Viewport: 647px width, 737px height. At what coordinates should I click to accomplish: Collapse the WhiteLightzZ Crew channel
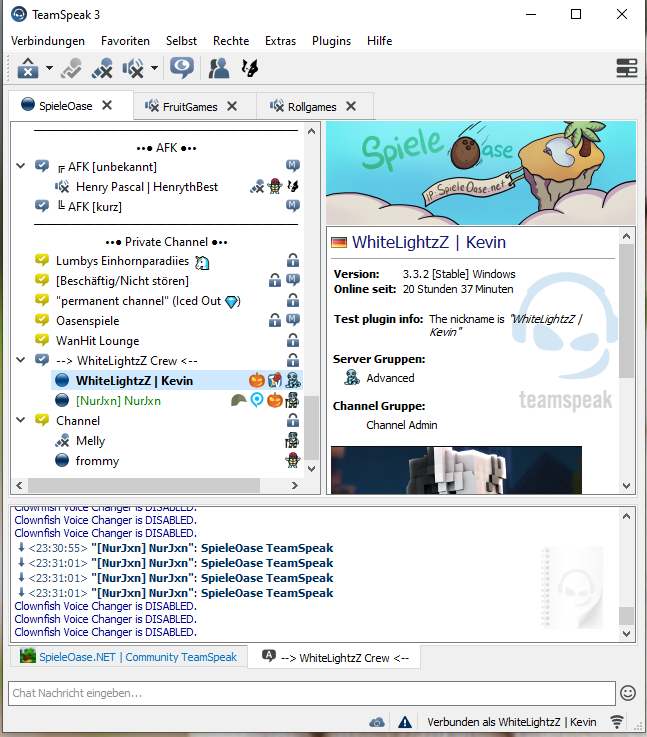pyautogui.click(x=21, y=360)
